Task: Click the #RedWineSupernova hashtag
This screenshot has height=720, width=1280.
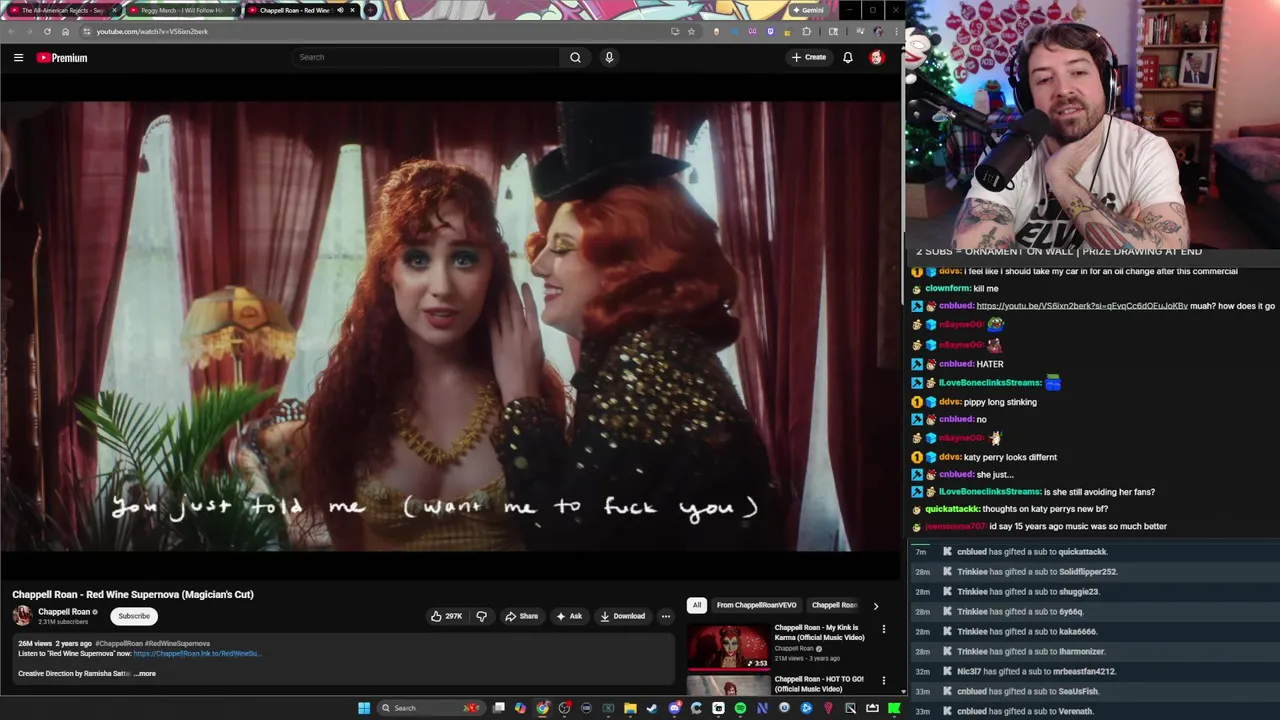Action: point(178,644)
